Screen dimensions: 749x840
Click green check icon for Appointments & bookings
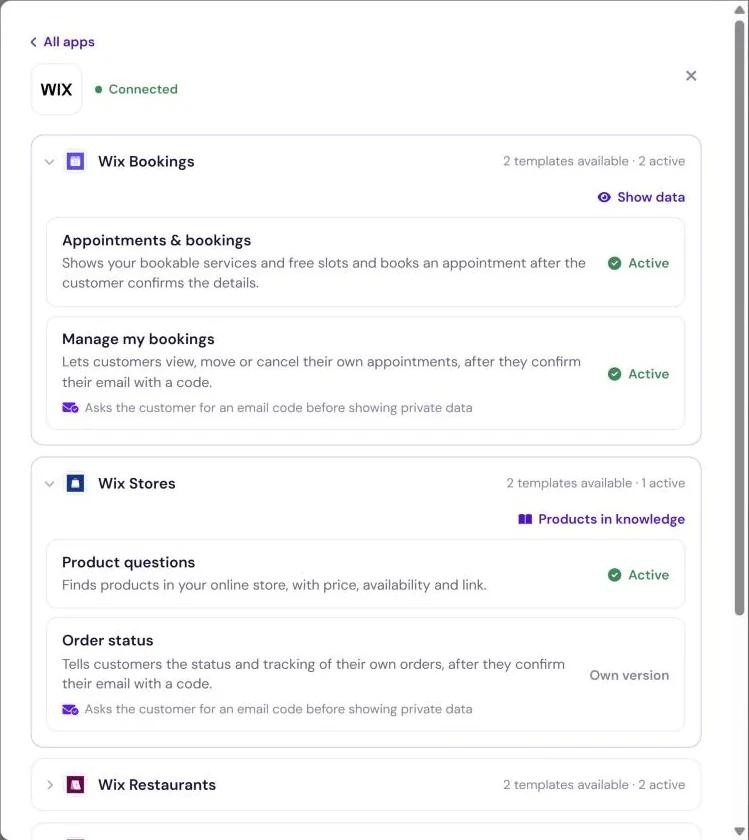click(x=615, y=263)
